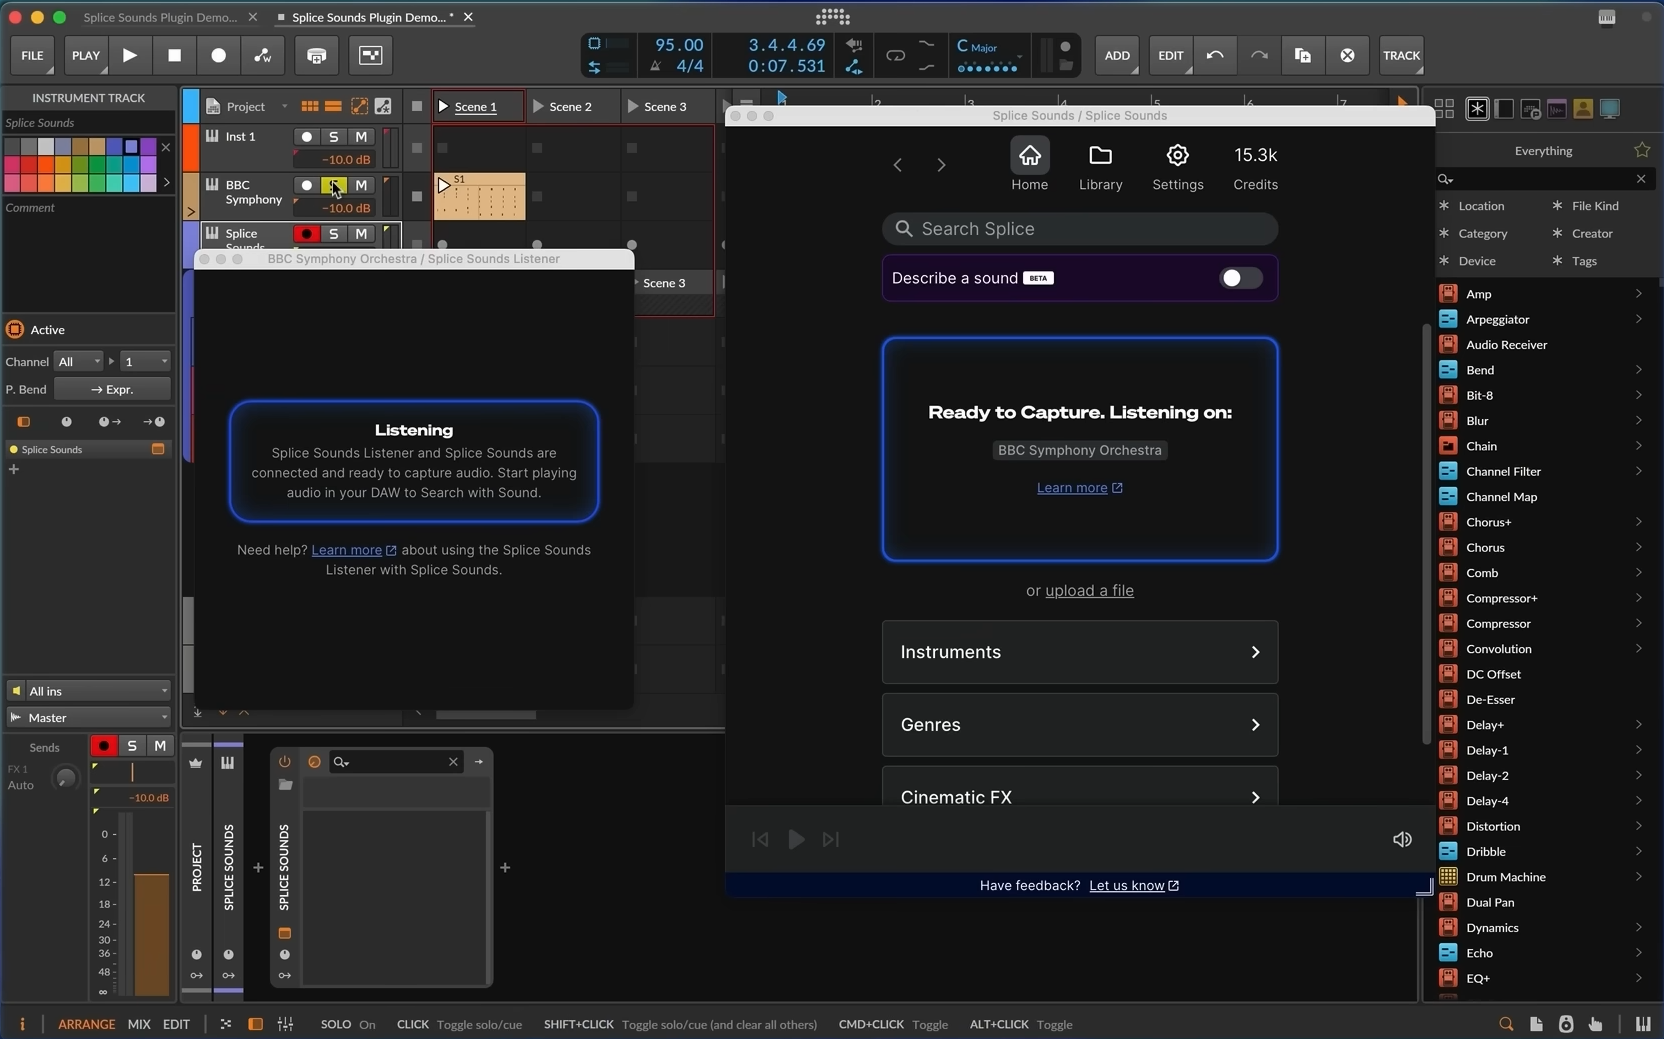The height and width of the screenshot is (1039, 1664).
Task: Click the FX 1 send knob
Action: (x=66, y=777)
